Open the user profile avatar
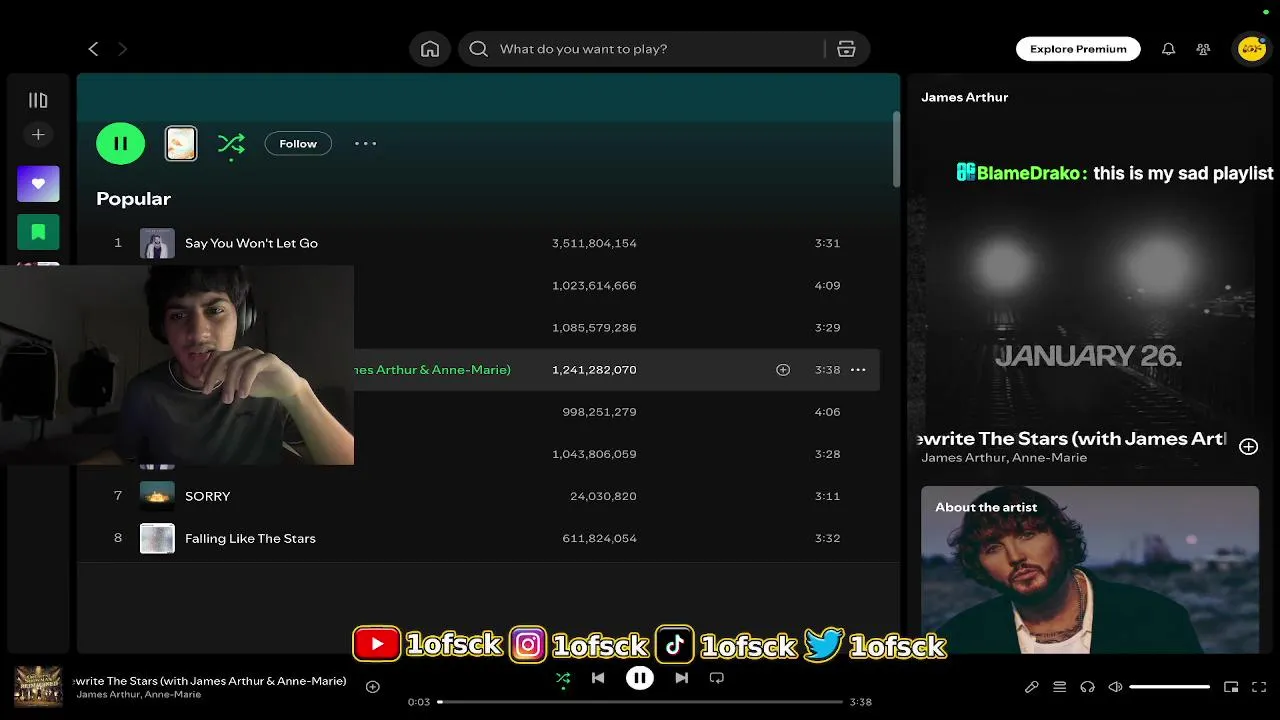The height and width of the screenshot is (720, 1280). 1252,49
